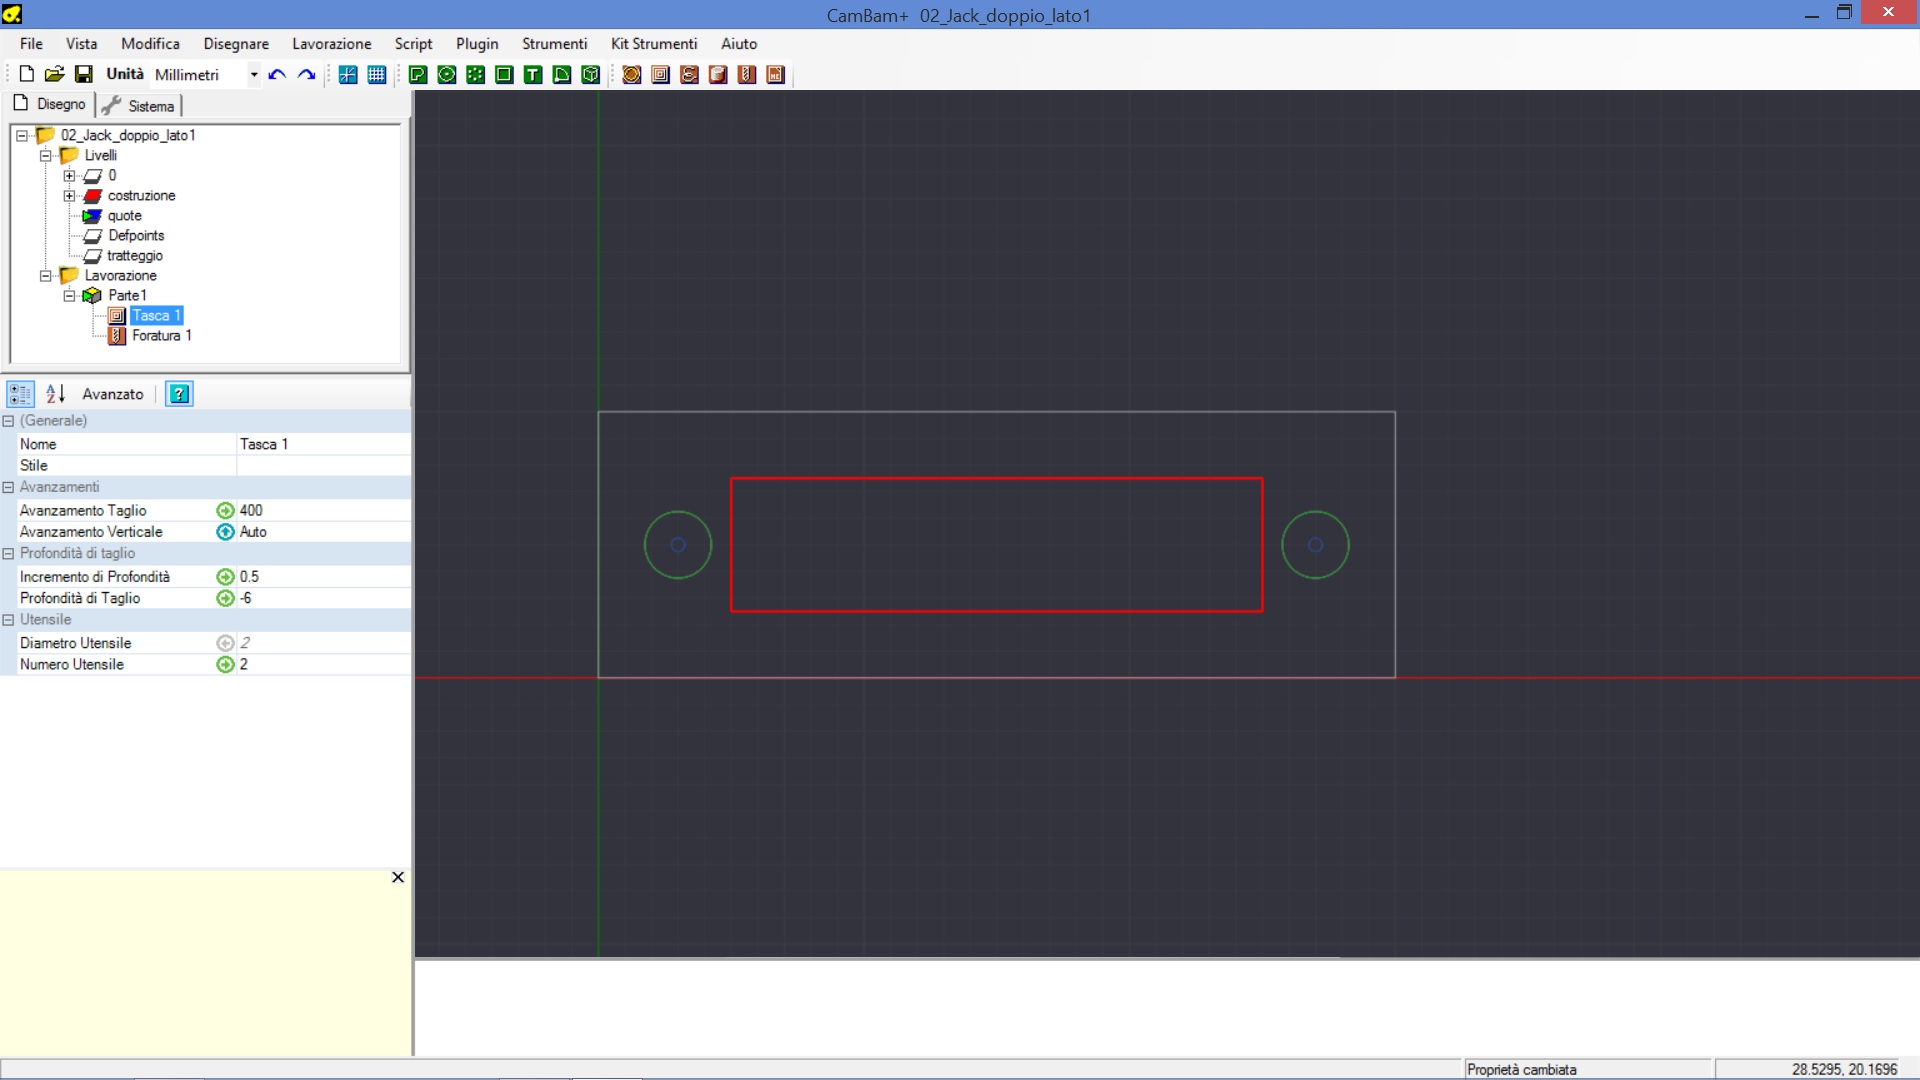This screenshot has width=1920, height=1080.
Task: Open the Kit Strumenti menu
Action: click(654, 43)
